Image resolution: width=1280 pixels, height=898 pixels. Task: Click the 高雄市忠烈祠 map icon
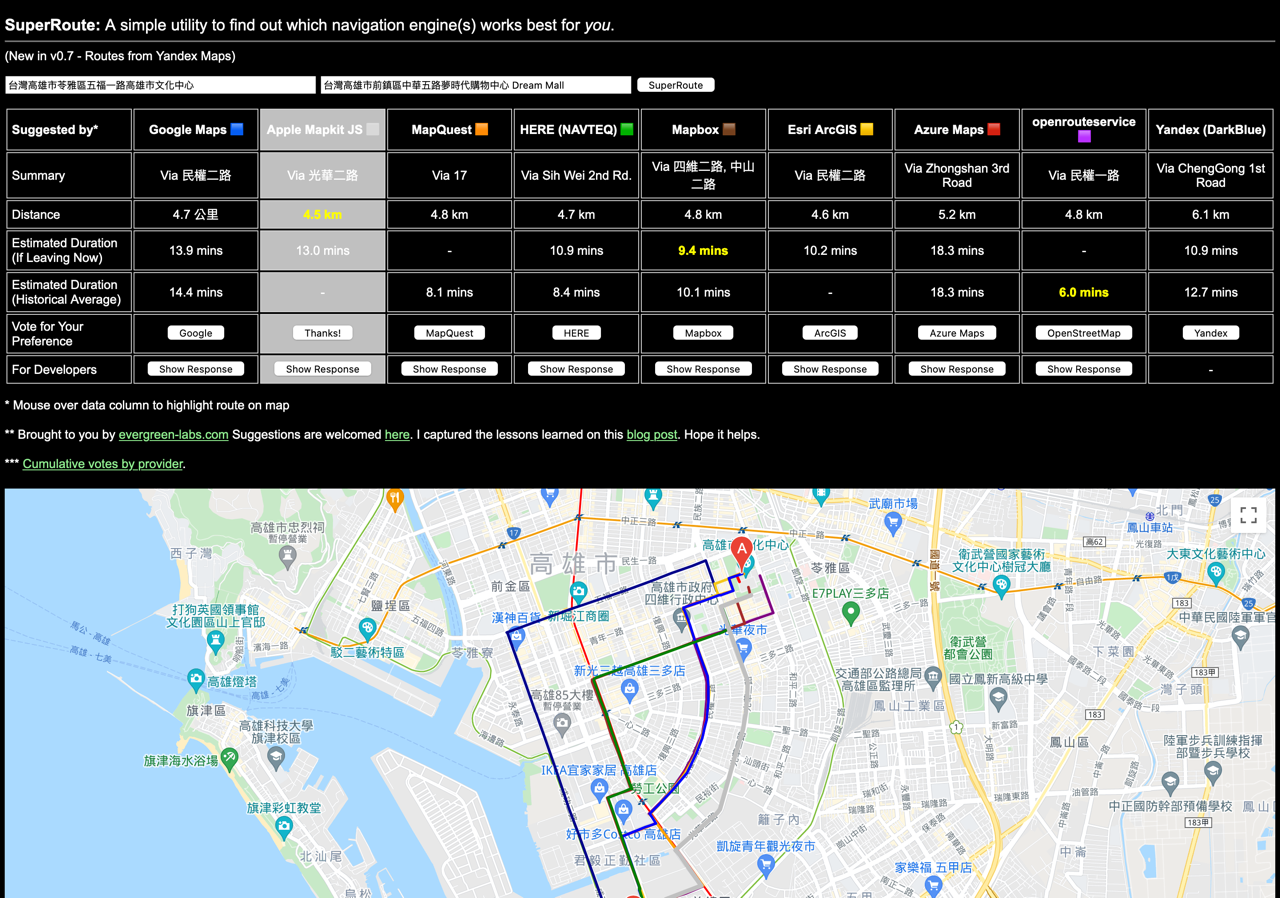tap(288, 555)
